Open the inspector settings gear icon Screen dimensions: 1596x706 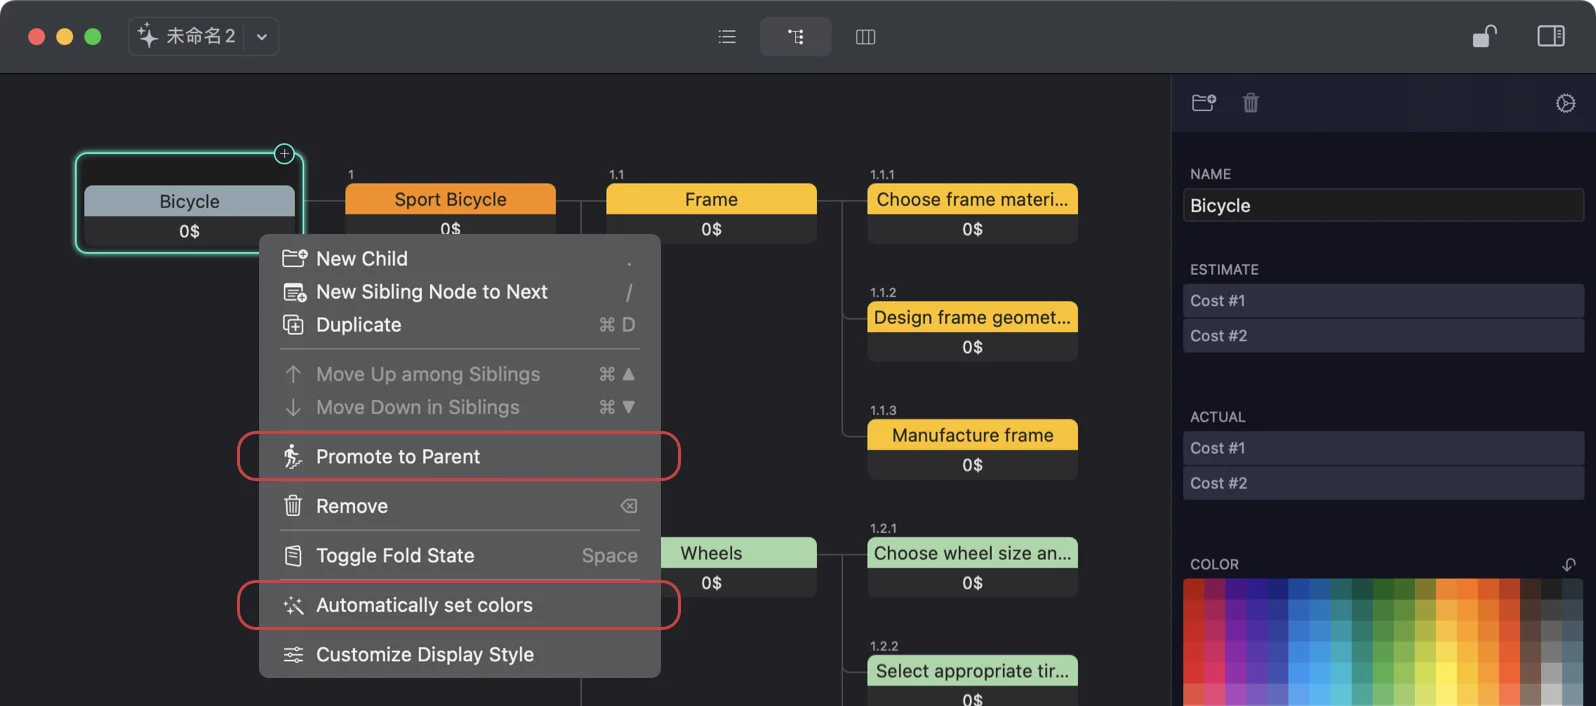1565,103
